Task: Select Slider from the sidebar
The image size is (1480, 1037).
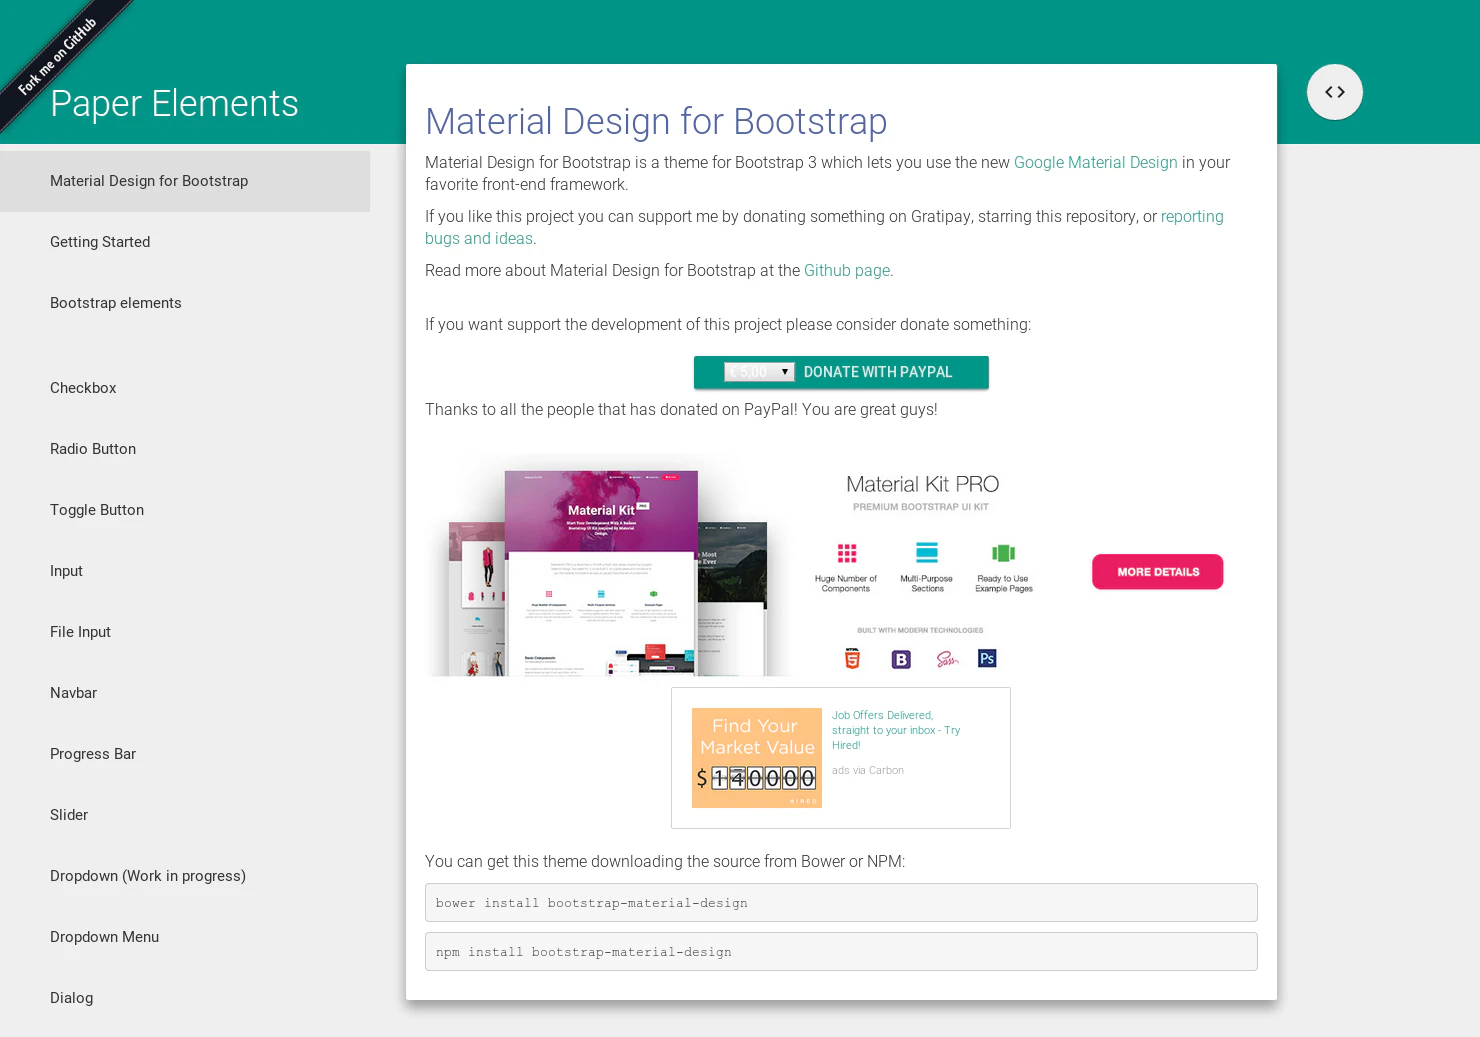Action: [x=69, y=814]
